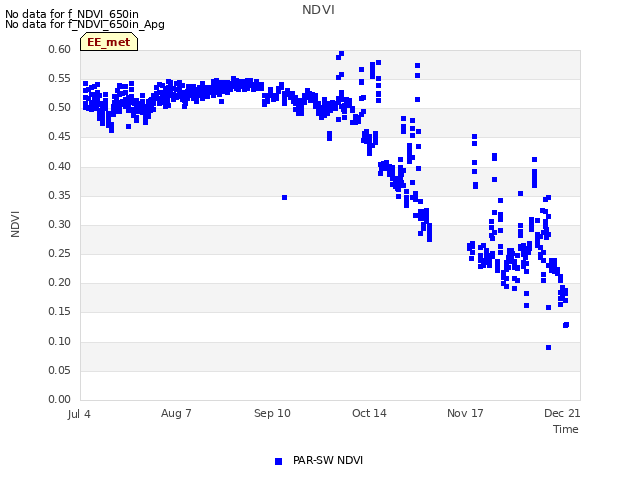Image resolution: width=640 pixels, height=480 pixels.
Task: Click the 0.45 y-axis tick label
Action: click(x=60, y=137)
